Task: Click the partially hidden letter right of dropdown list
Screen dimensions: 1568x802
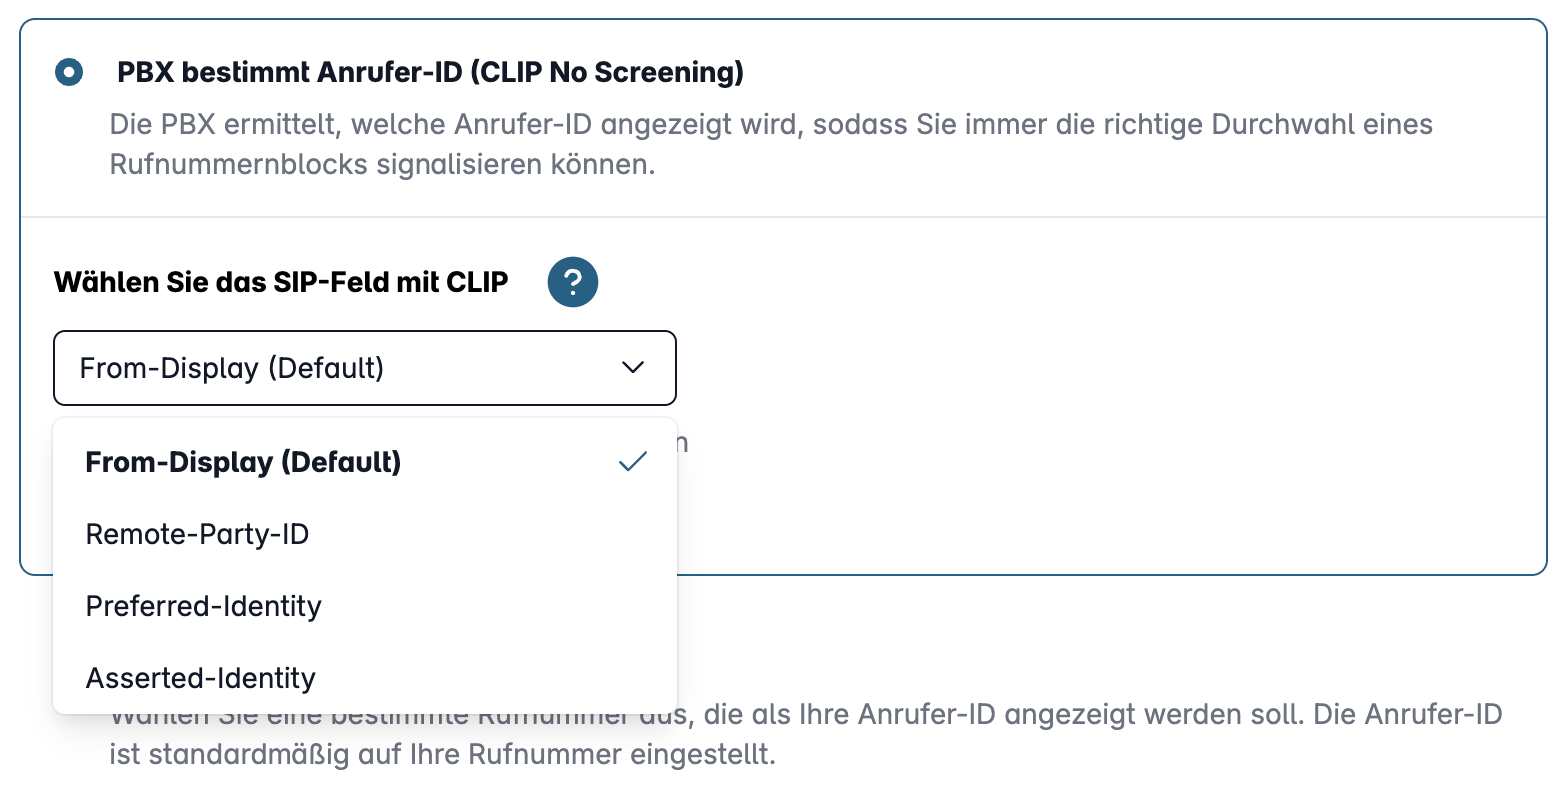Action: pos(683,443)
